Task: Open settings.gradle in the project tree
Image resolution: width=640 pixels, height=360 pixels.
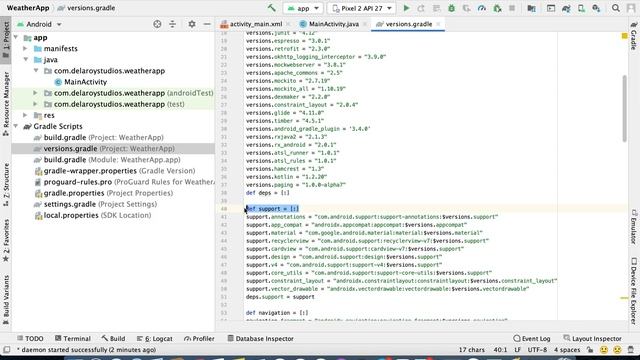Action: point(96,204)
